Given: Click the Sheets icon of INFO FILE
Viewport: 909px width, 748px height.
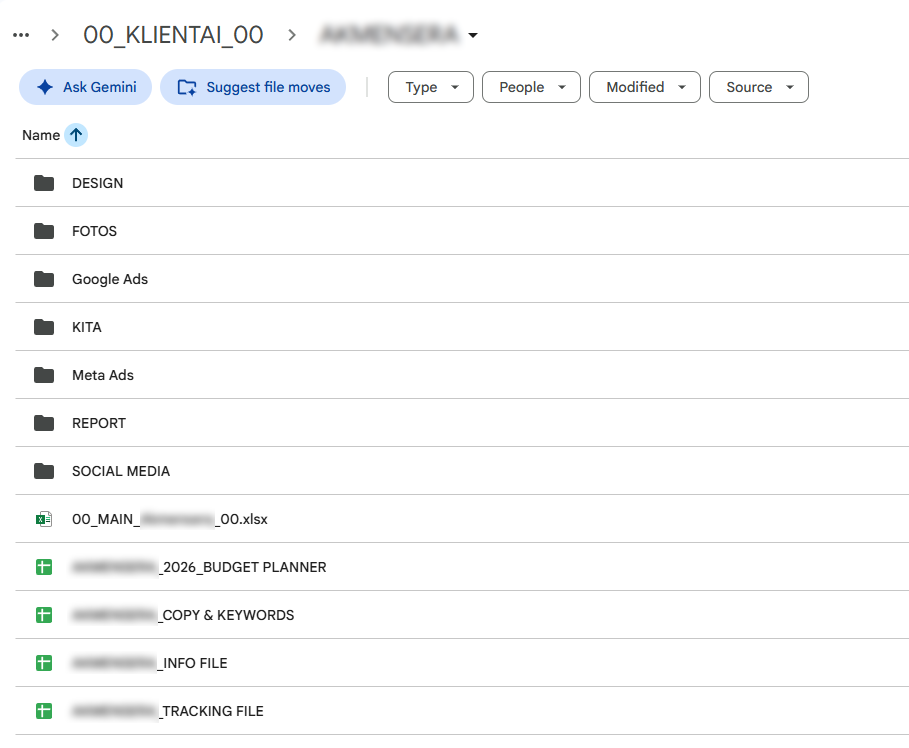Looking at the screenshot, I should (x=44, y=663).
